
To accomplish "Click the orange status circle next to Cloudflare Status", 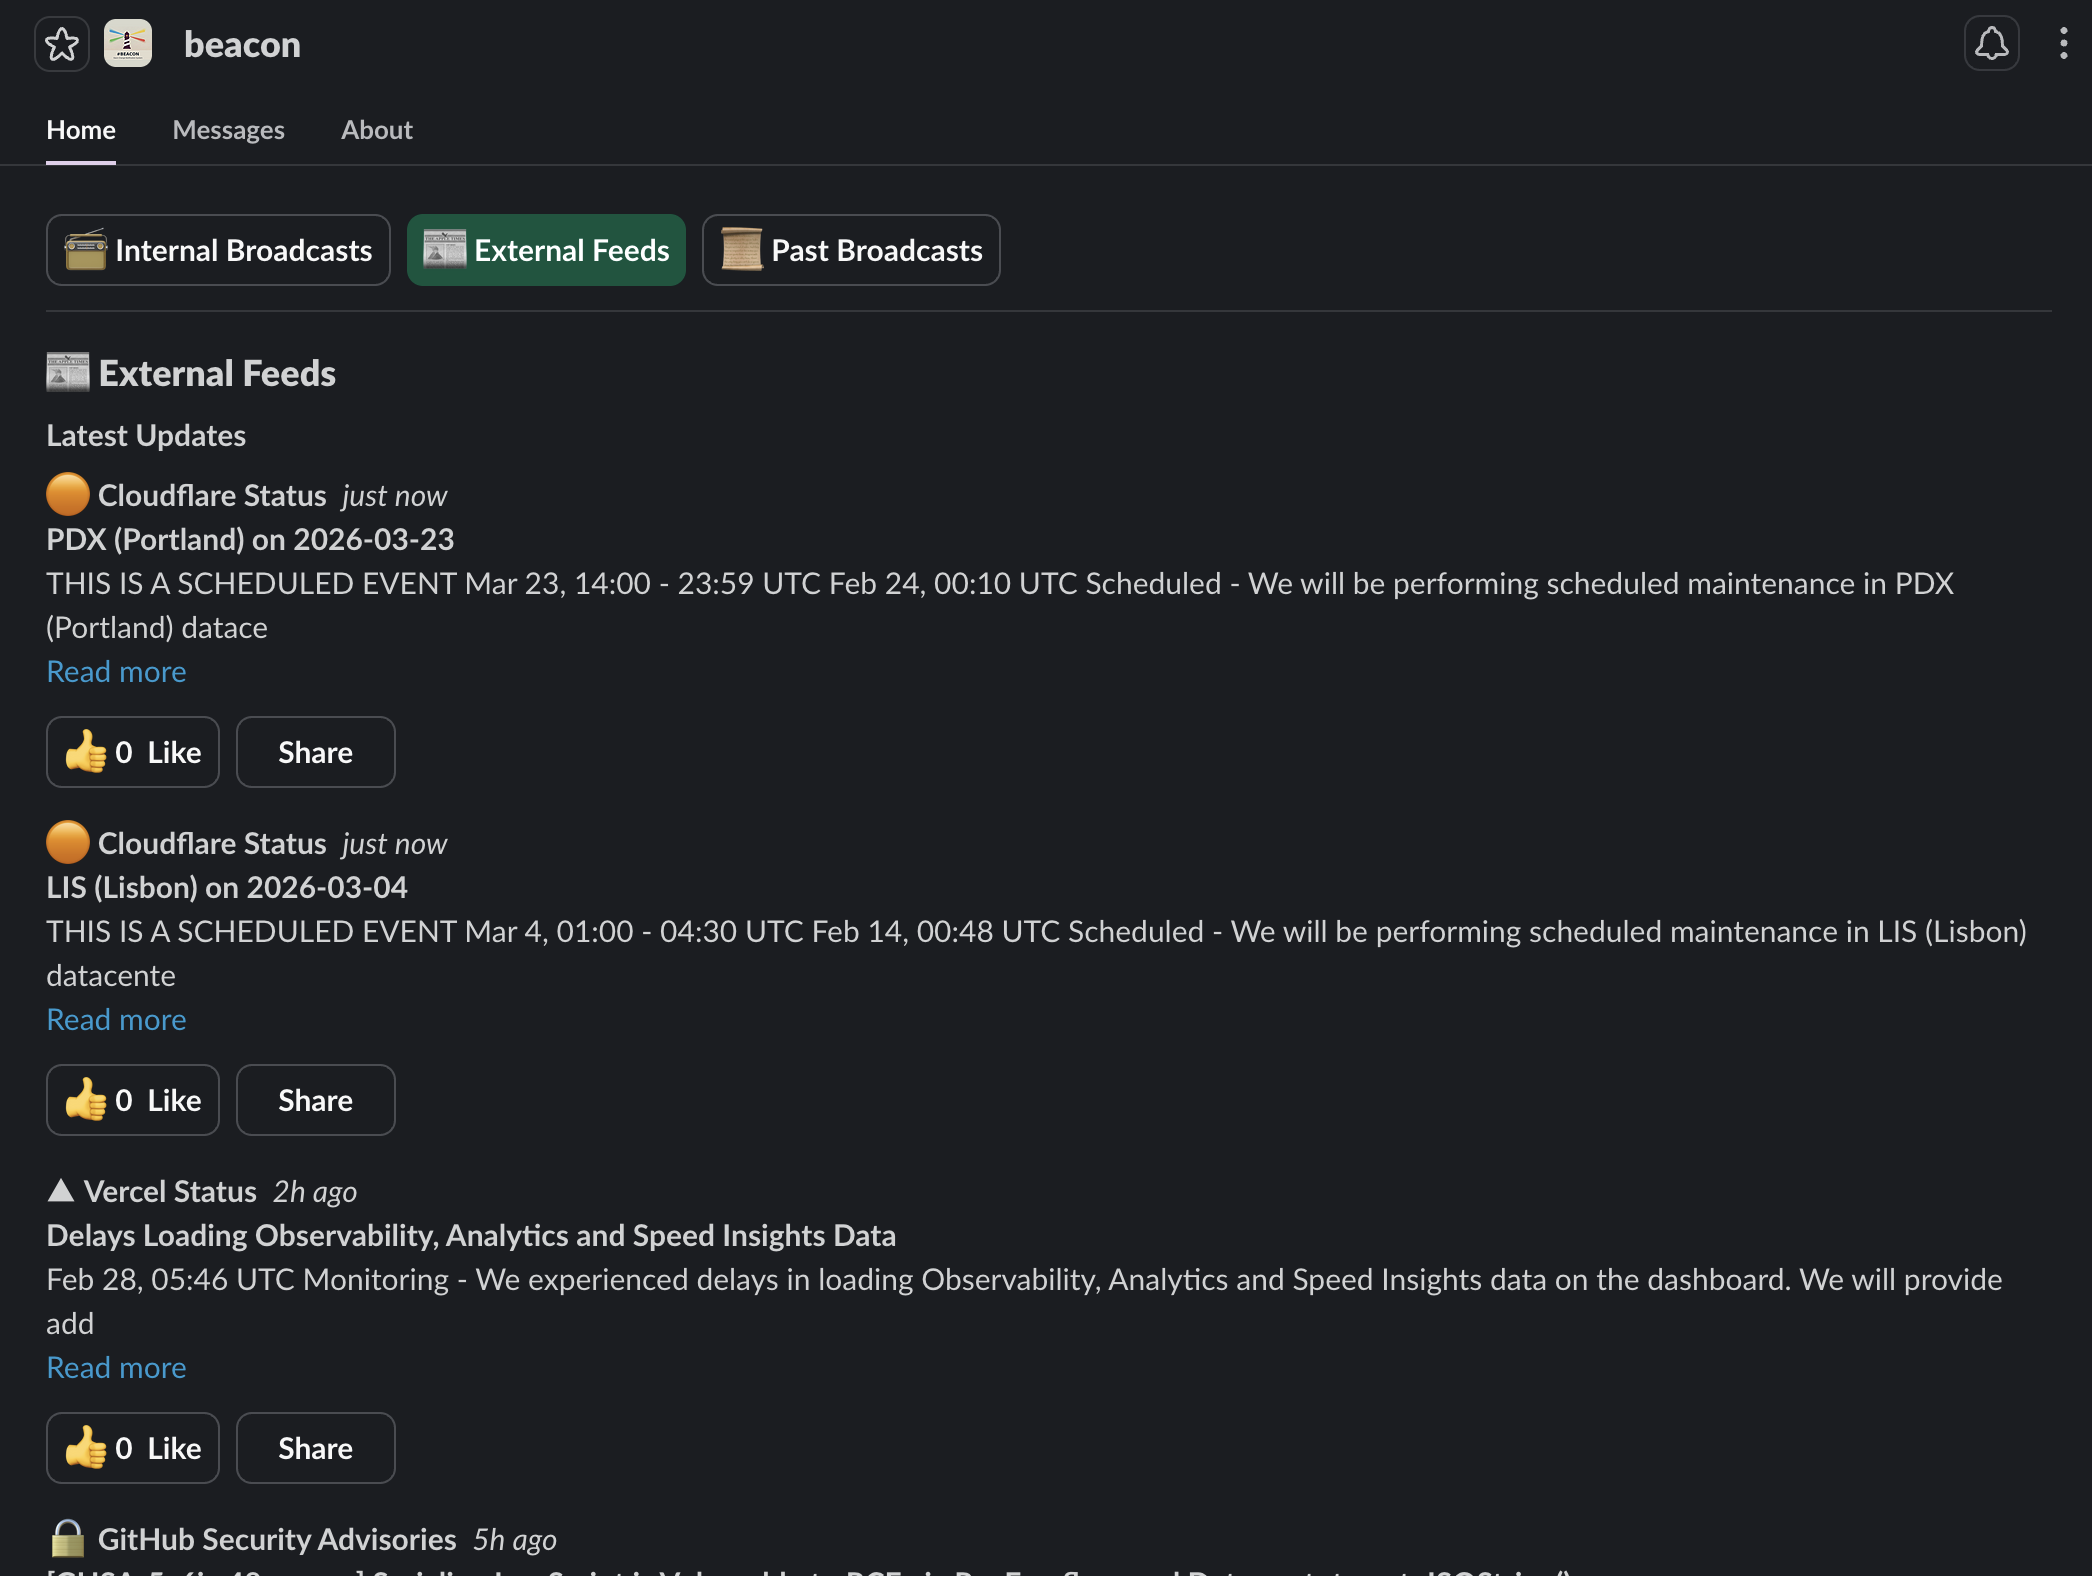I will [x=67, y=494].
